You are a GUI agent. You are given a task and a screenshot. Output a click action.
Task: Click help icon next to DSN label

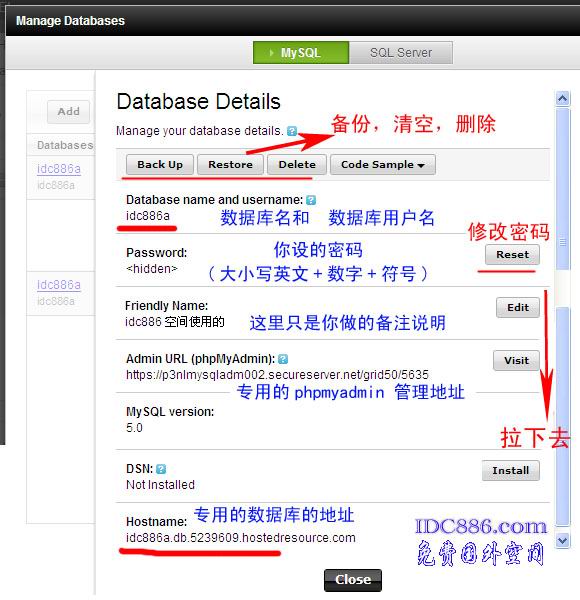pos(161,469)
